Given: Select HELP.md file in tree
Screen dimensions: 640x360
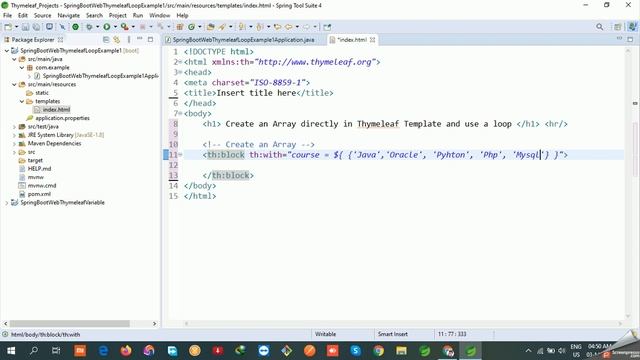Looking at the screenshot, I should (x=39, y=169).
